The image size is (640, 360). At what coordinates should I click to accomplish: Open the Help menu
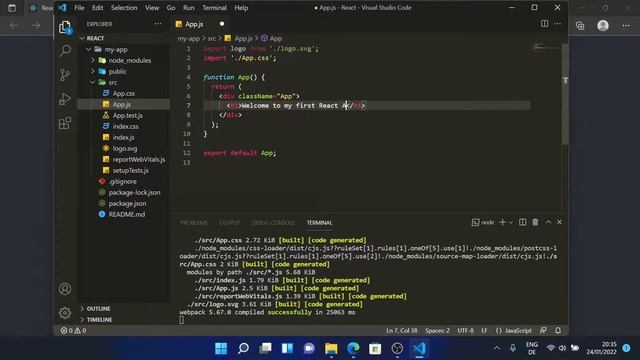[241, 7]
